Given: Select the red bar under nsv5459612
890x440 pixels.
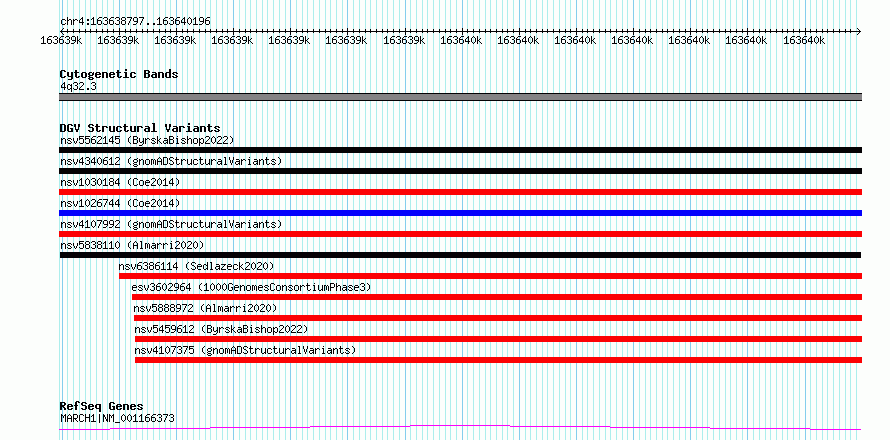Looking at the screenshot, I should click(x=498, y=339).
